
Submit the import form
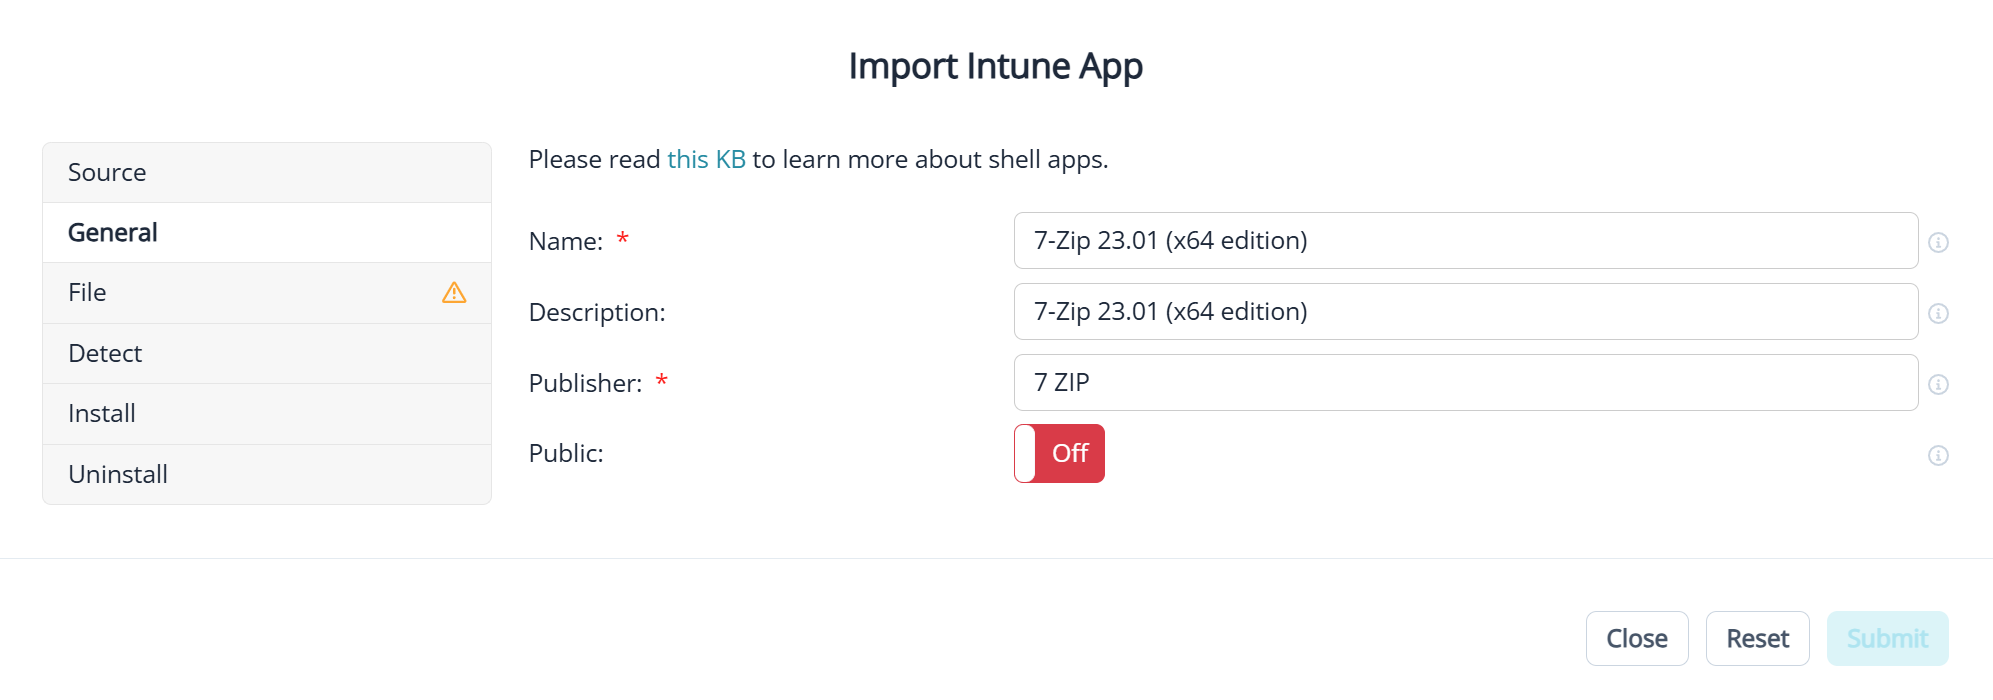pos(1887,638)
